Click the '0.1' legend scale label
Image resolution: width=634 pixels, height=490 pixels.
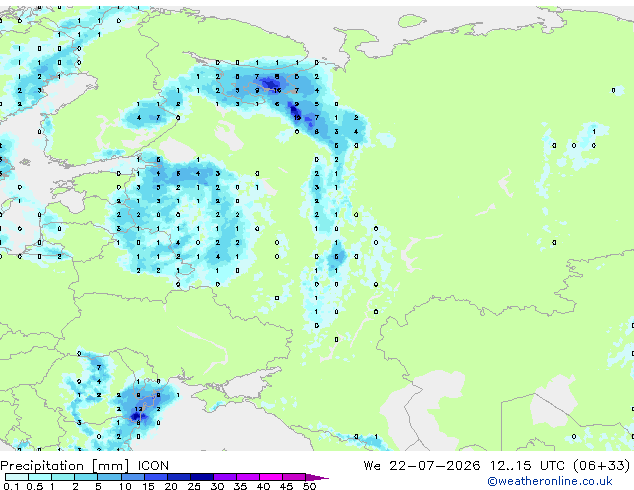pyautogui.click(x=11, y=486)
